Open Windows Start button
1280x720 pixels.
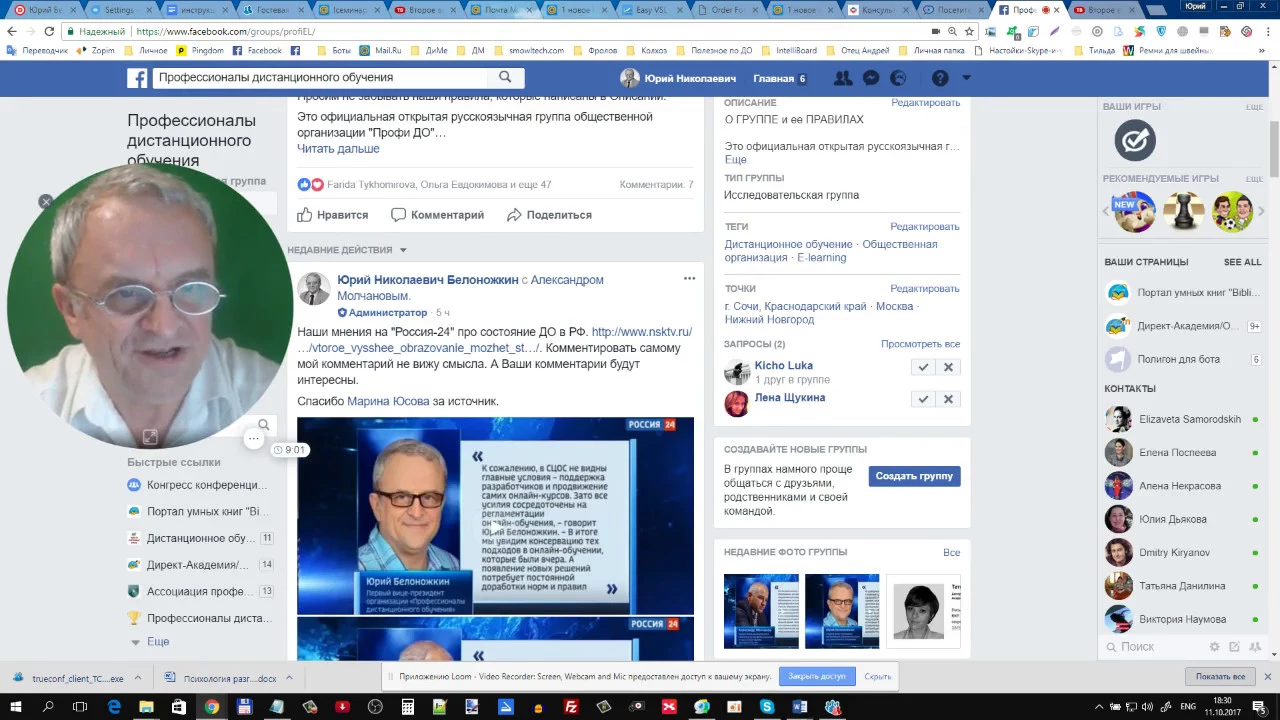(x=16, y=707)
